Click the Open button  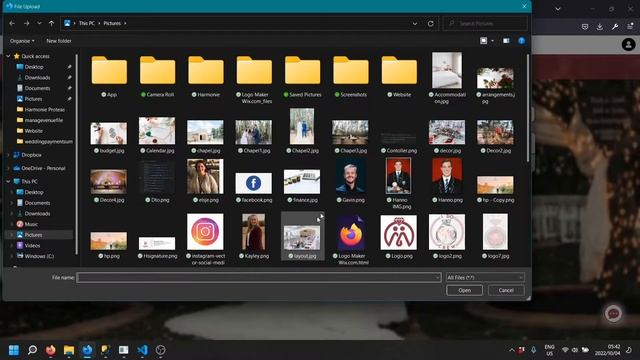pyautogui.click(x=464, y=290)
